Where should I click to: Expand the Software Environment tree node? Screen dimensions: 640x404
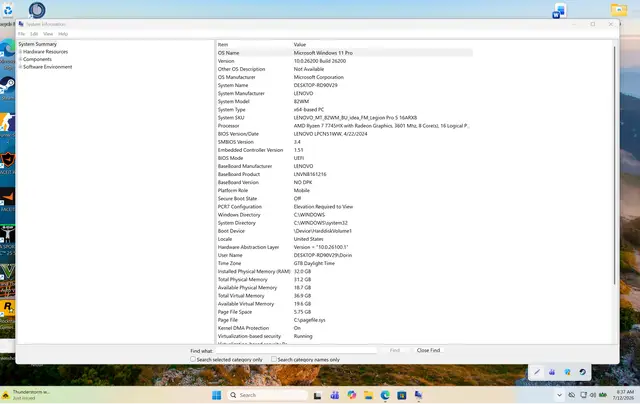pyautogui.click(x=20, y=67)
